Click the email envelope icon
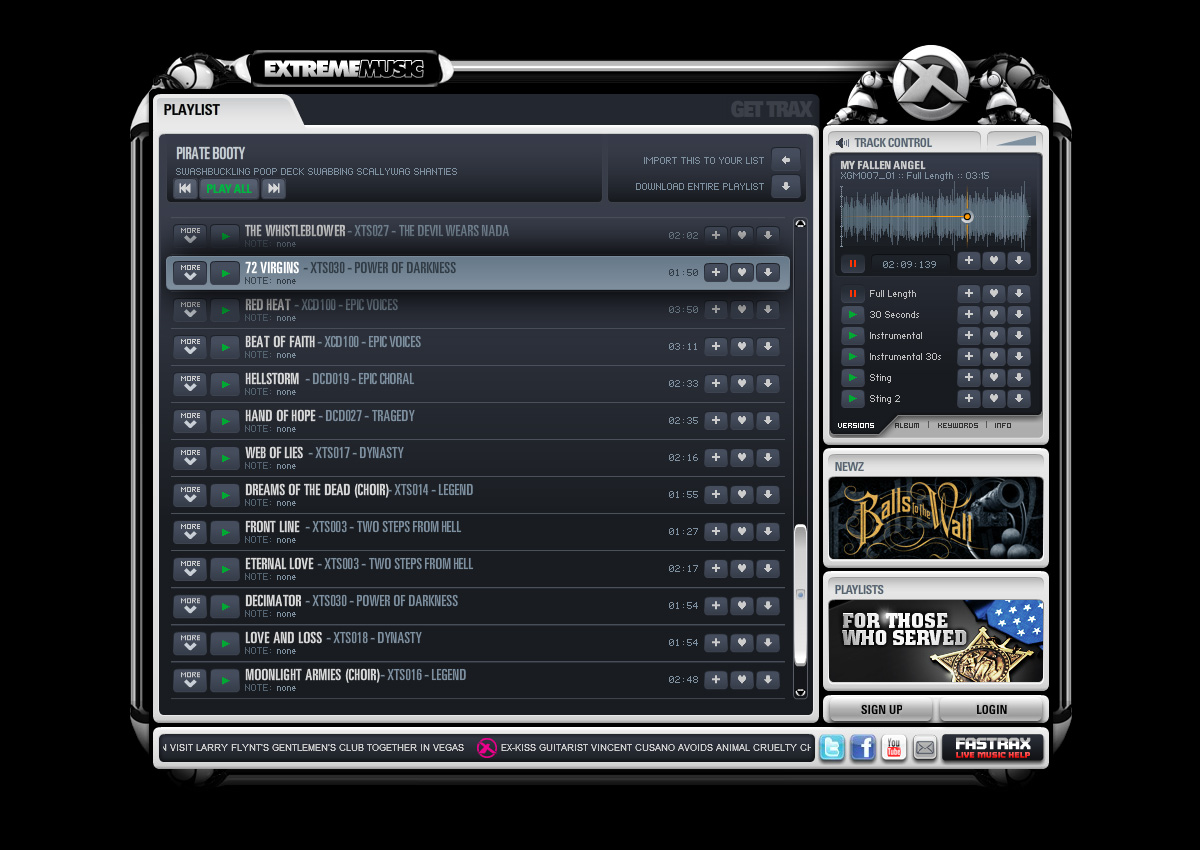The height and width of the screenshot is (850, 1200). pos(925,747)
